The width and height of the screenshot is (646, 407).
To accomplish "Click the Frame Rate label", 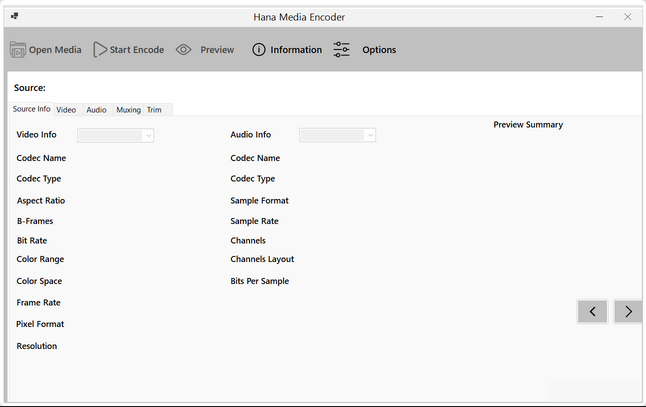I will pyautogui.click(x=38, y=303).
